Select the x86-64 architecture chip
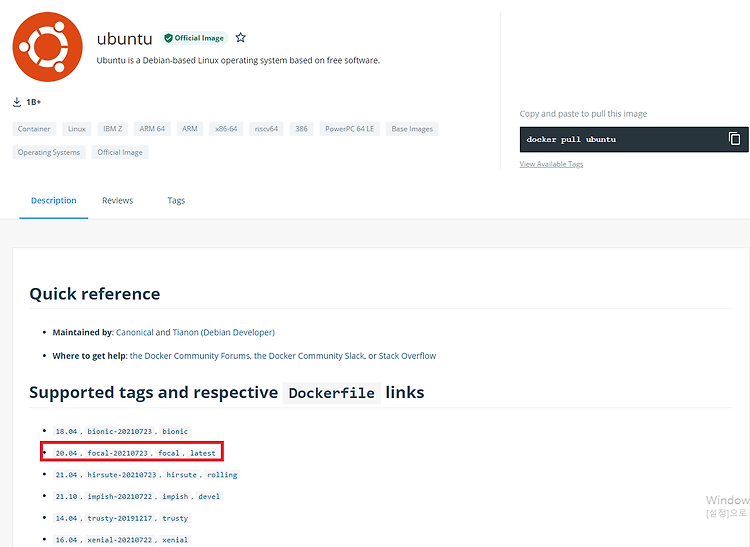 click(x=226, y=129)
